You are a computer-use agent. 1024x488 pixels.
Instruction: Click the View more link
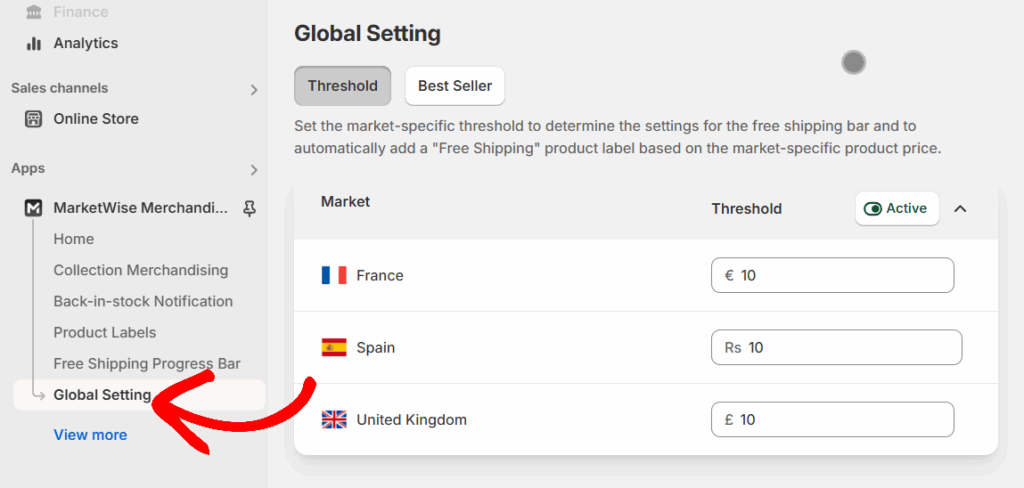pyautogui.click(x=90, y=435)
